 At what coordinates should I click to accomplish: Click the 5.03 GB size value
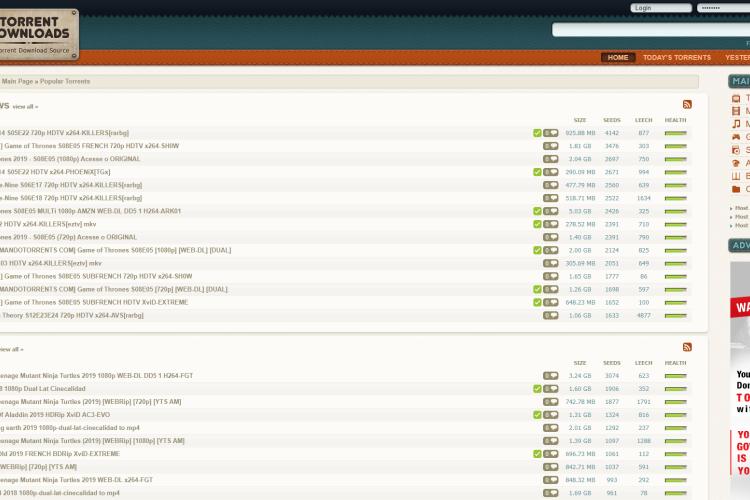tap(580, 211)
